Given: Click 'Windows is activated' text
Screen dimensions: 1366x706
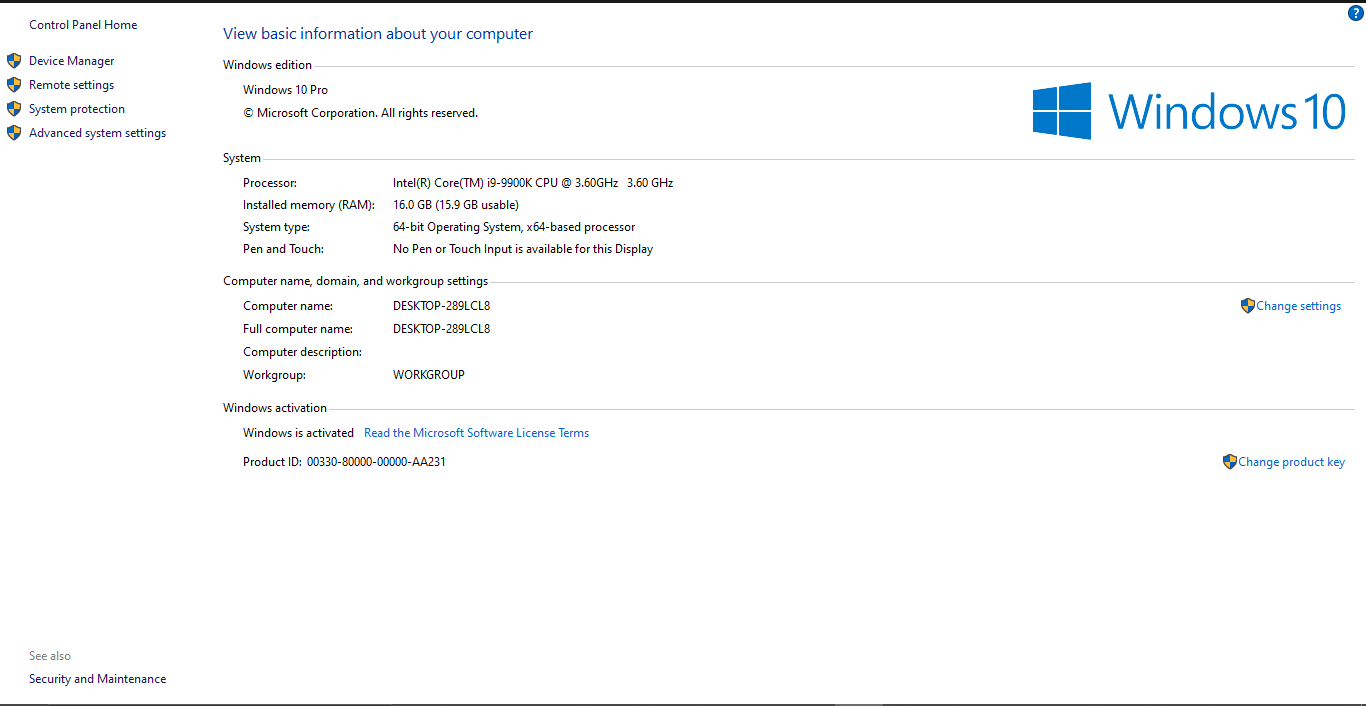Looking at the screenshot, I should click(299, 433).
